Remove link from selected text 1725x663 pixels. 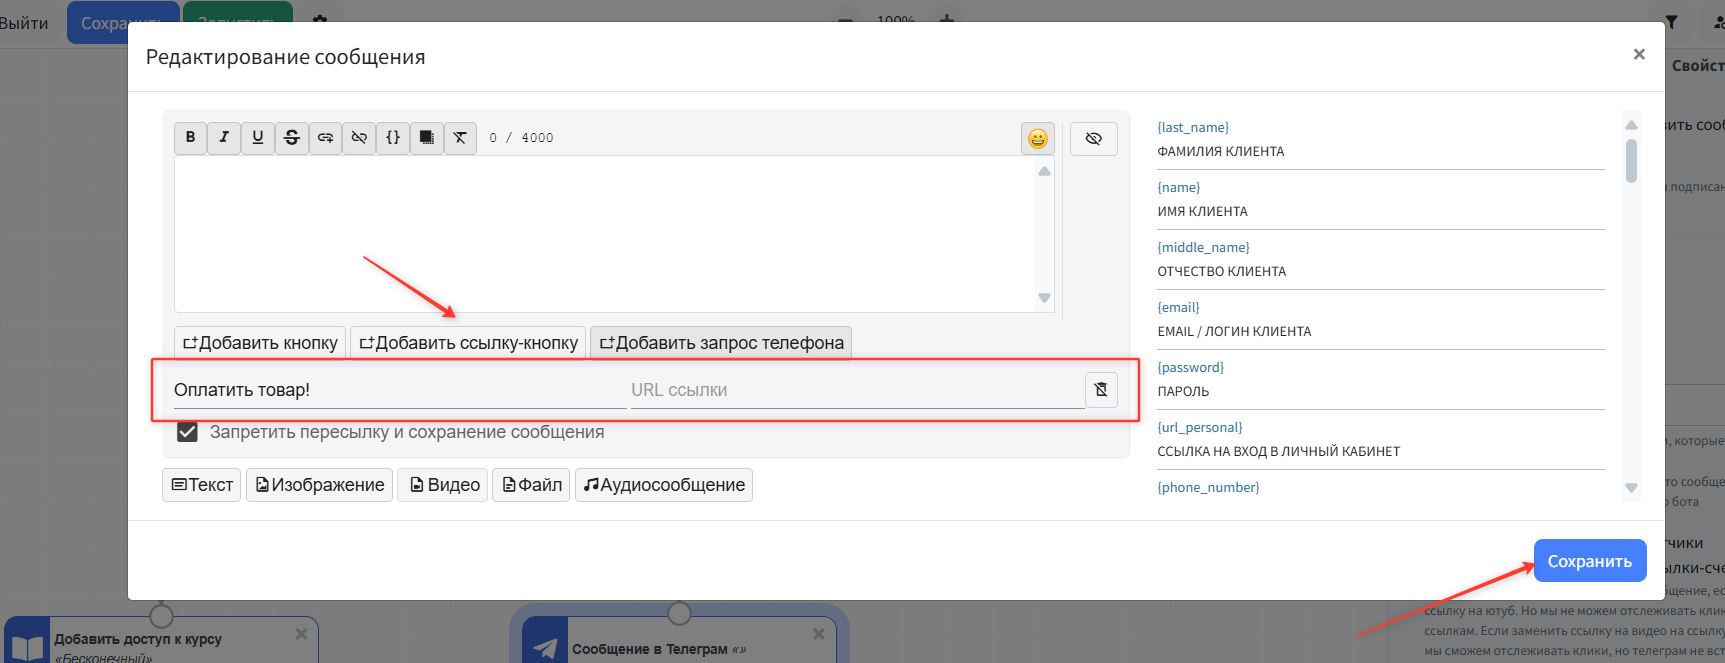(359, 138)
